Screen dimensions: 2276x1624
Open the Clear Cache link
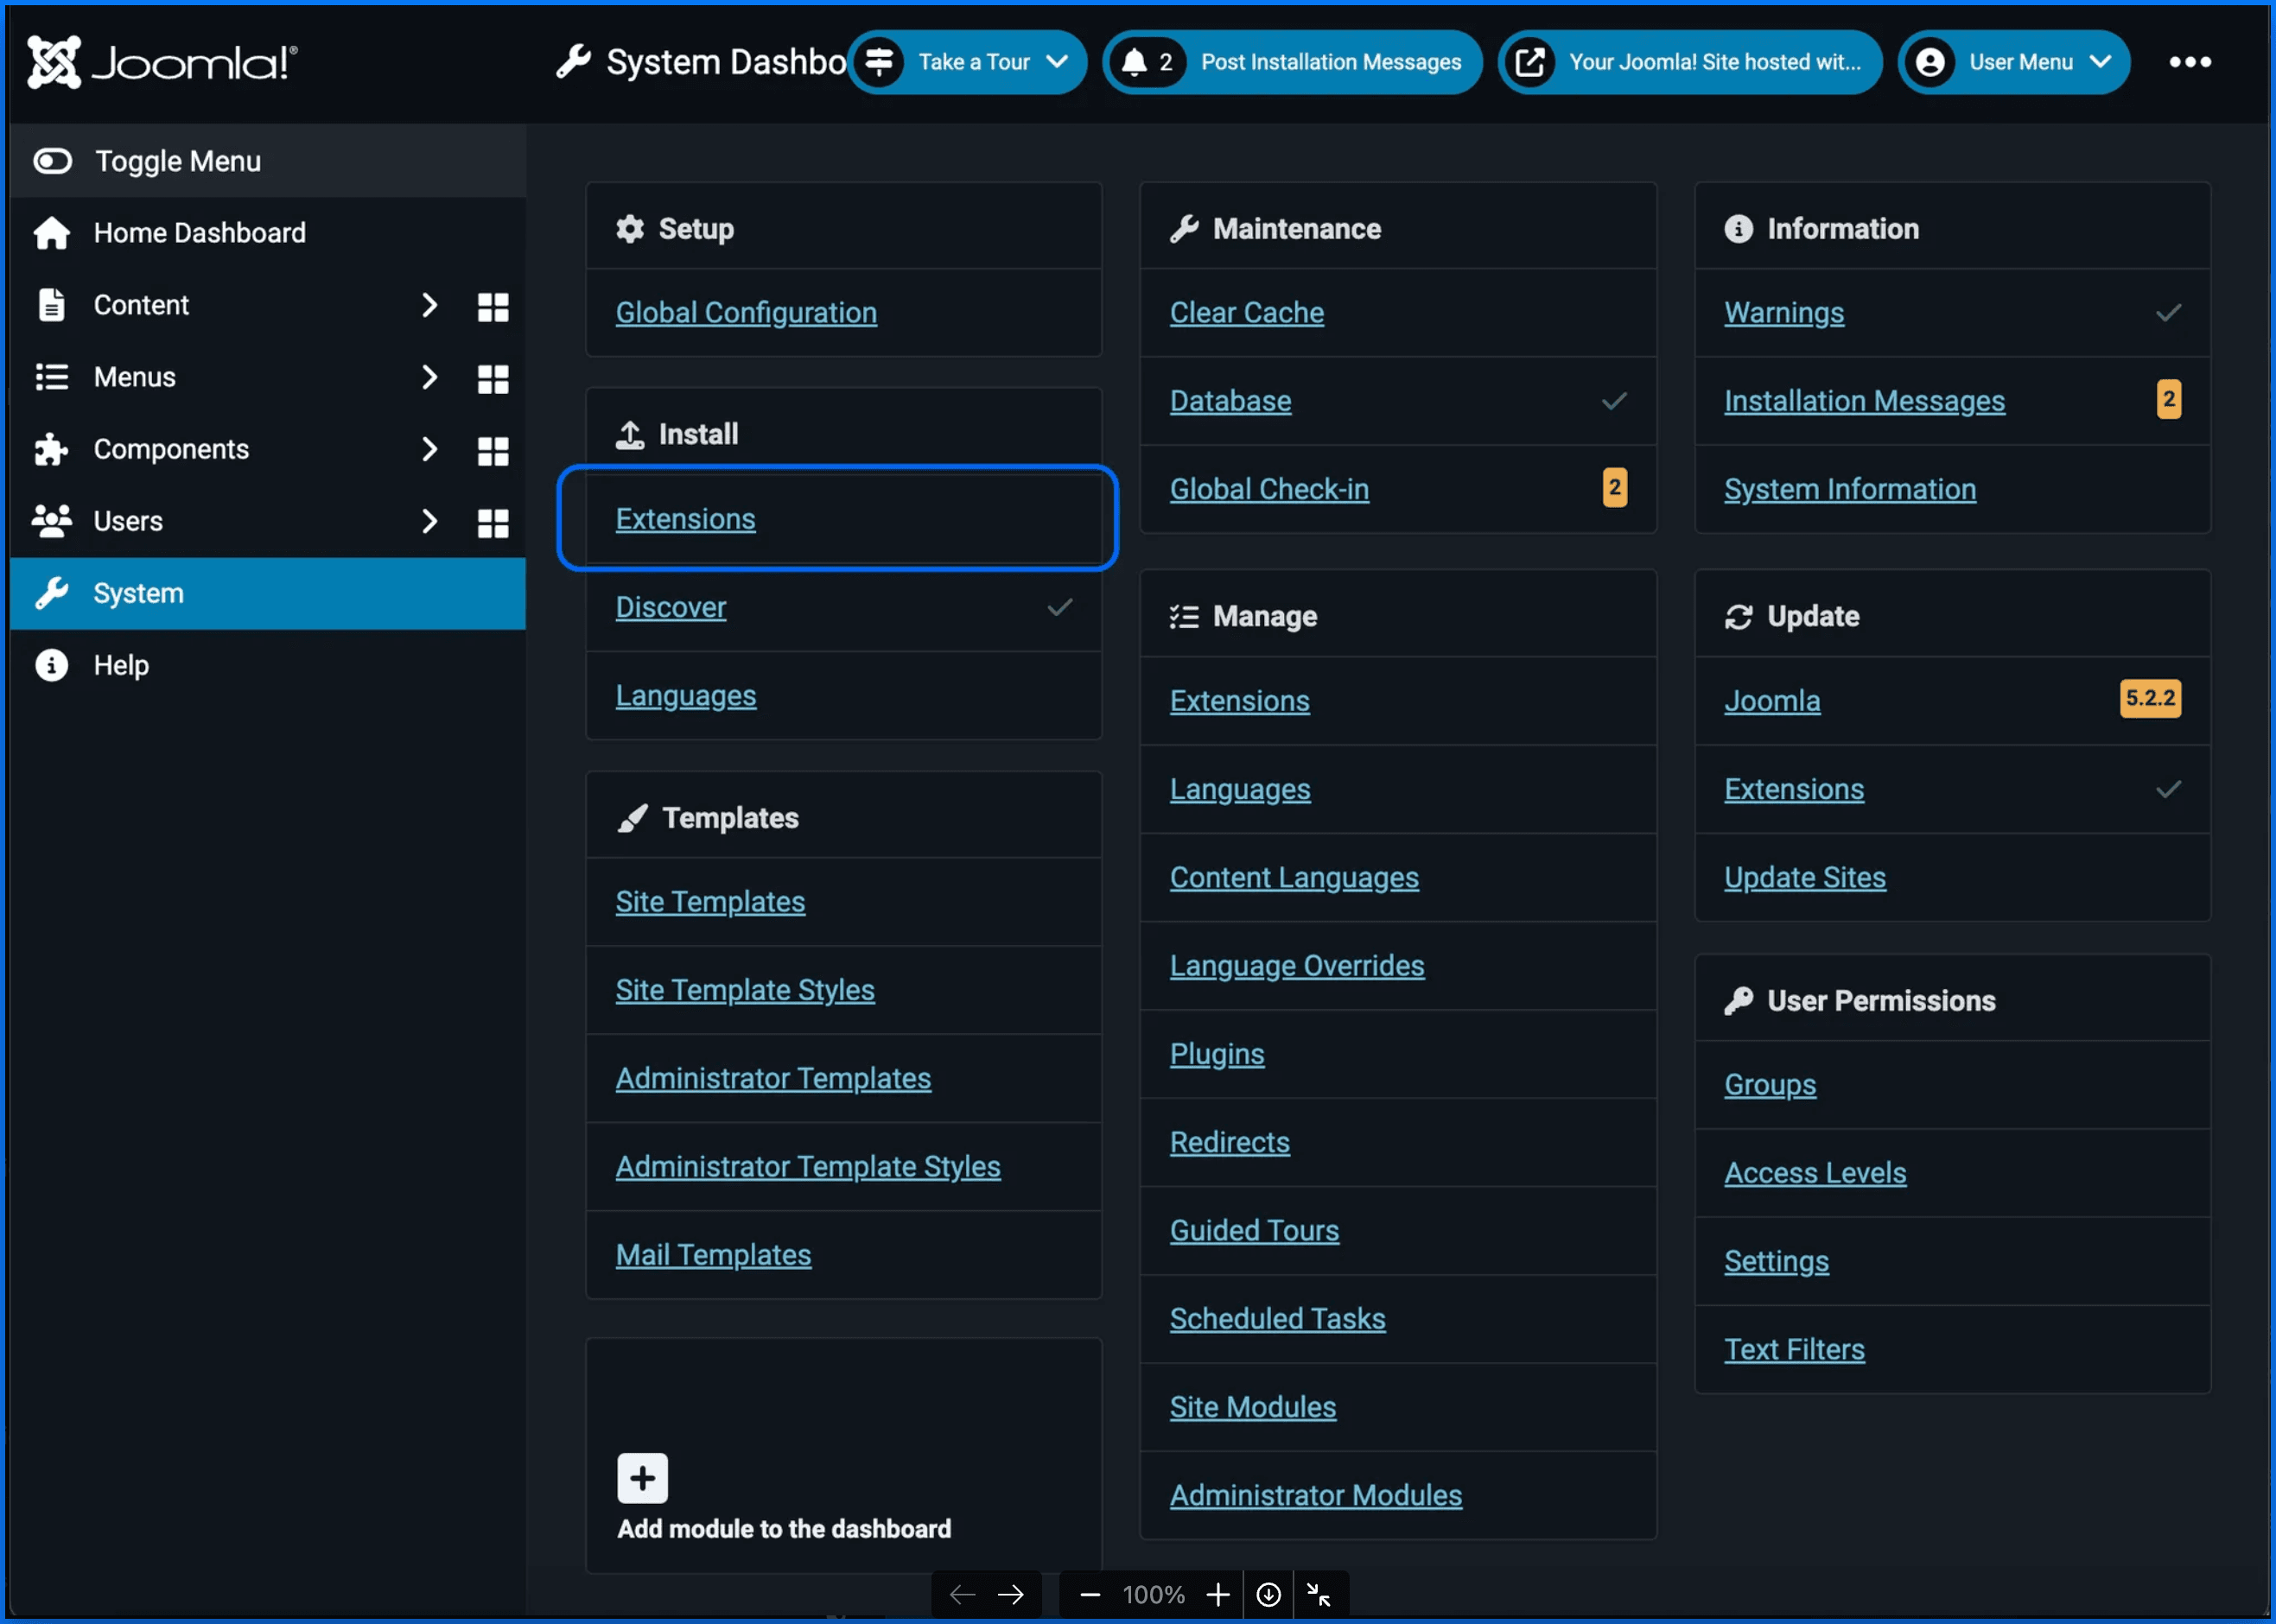coord(1246,313)
